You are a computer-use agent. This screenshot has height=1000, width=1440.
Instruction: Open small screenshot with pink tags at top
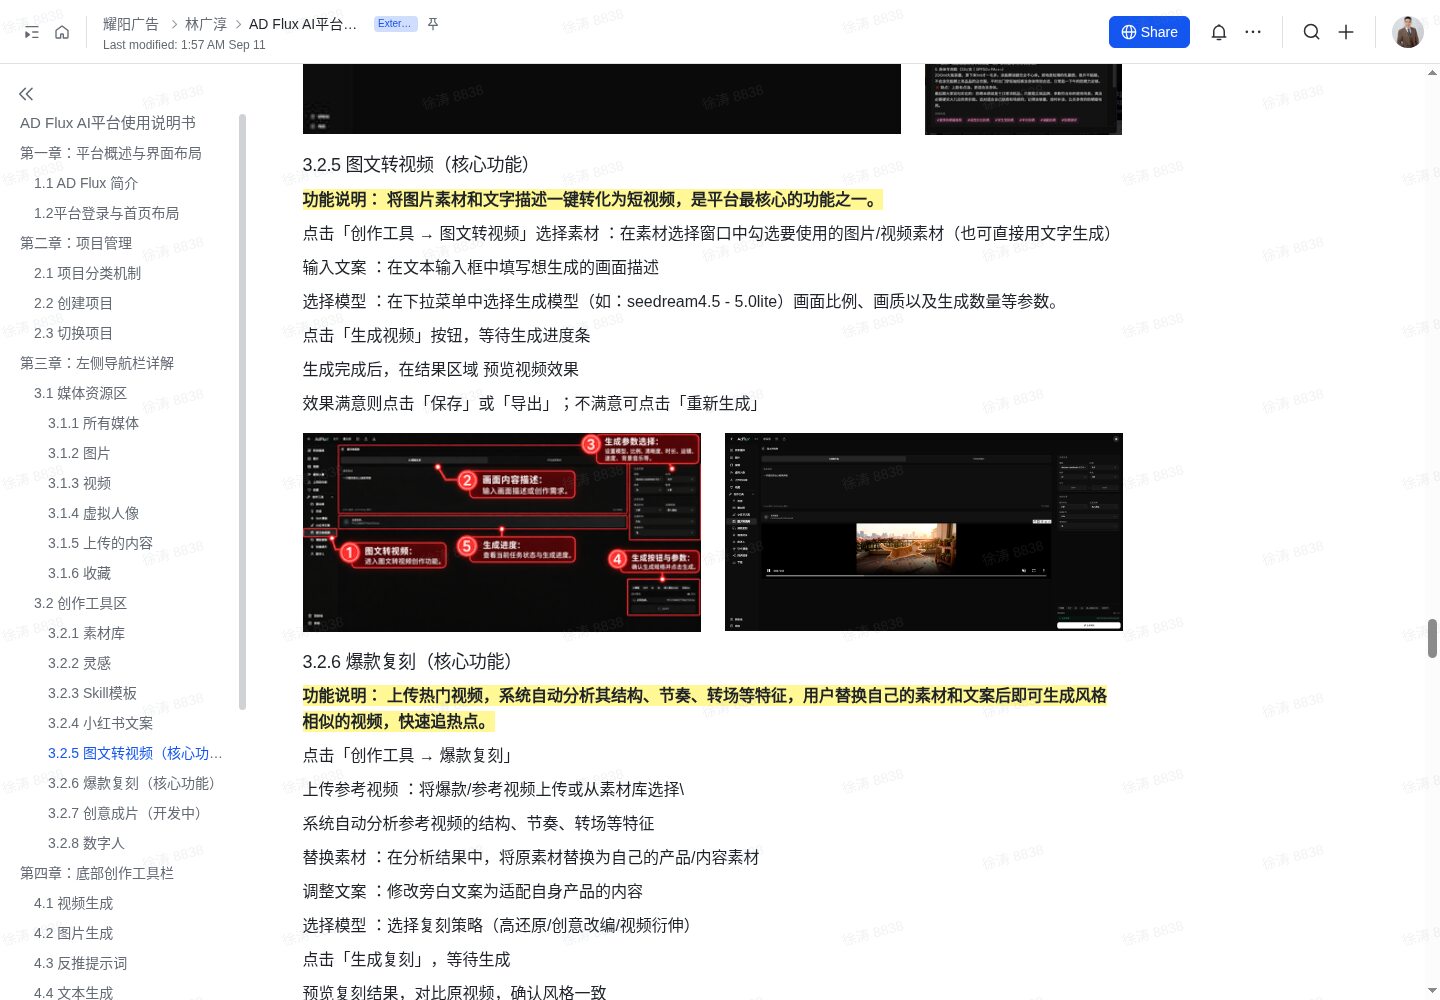tap(1023, 99)
